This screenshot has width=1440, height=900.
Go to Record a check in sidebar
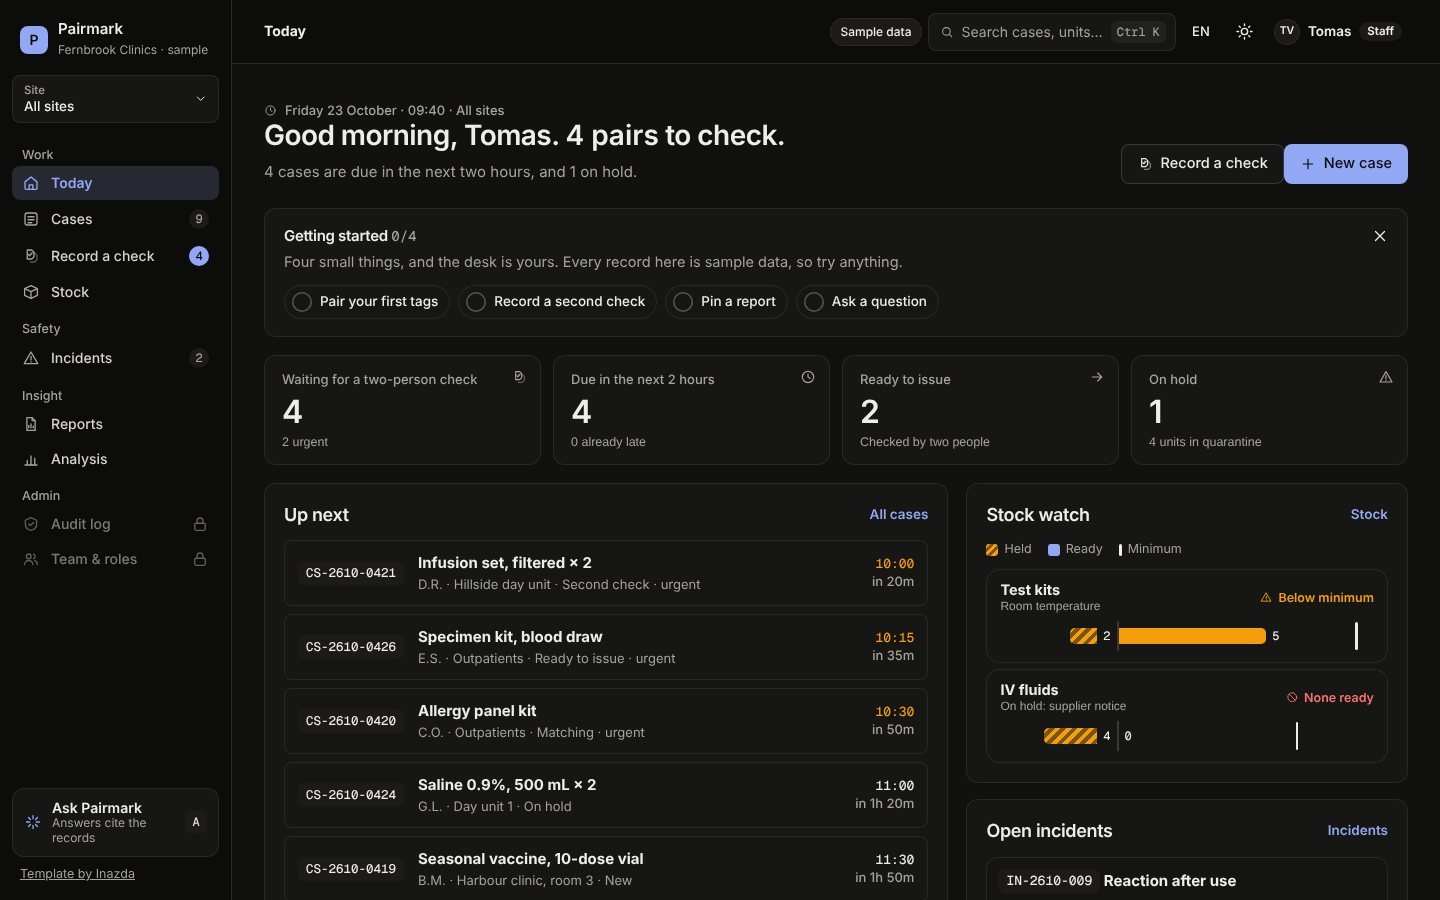pos(115,256)
